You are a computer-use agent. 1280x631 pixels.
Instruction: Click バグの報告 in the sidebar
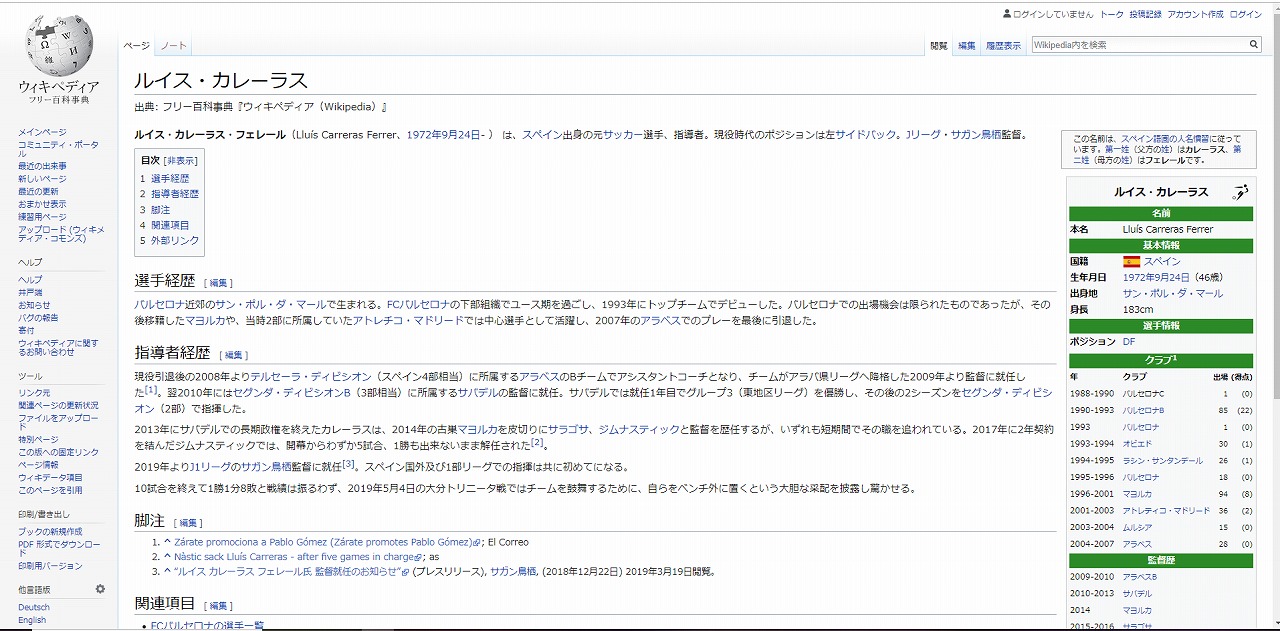[x=38, y=318]
